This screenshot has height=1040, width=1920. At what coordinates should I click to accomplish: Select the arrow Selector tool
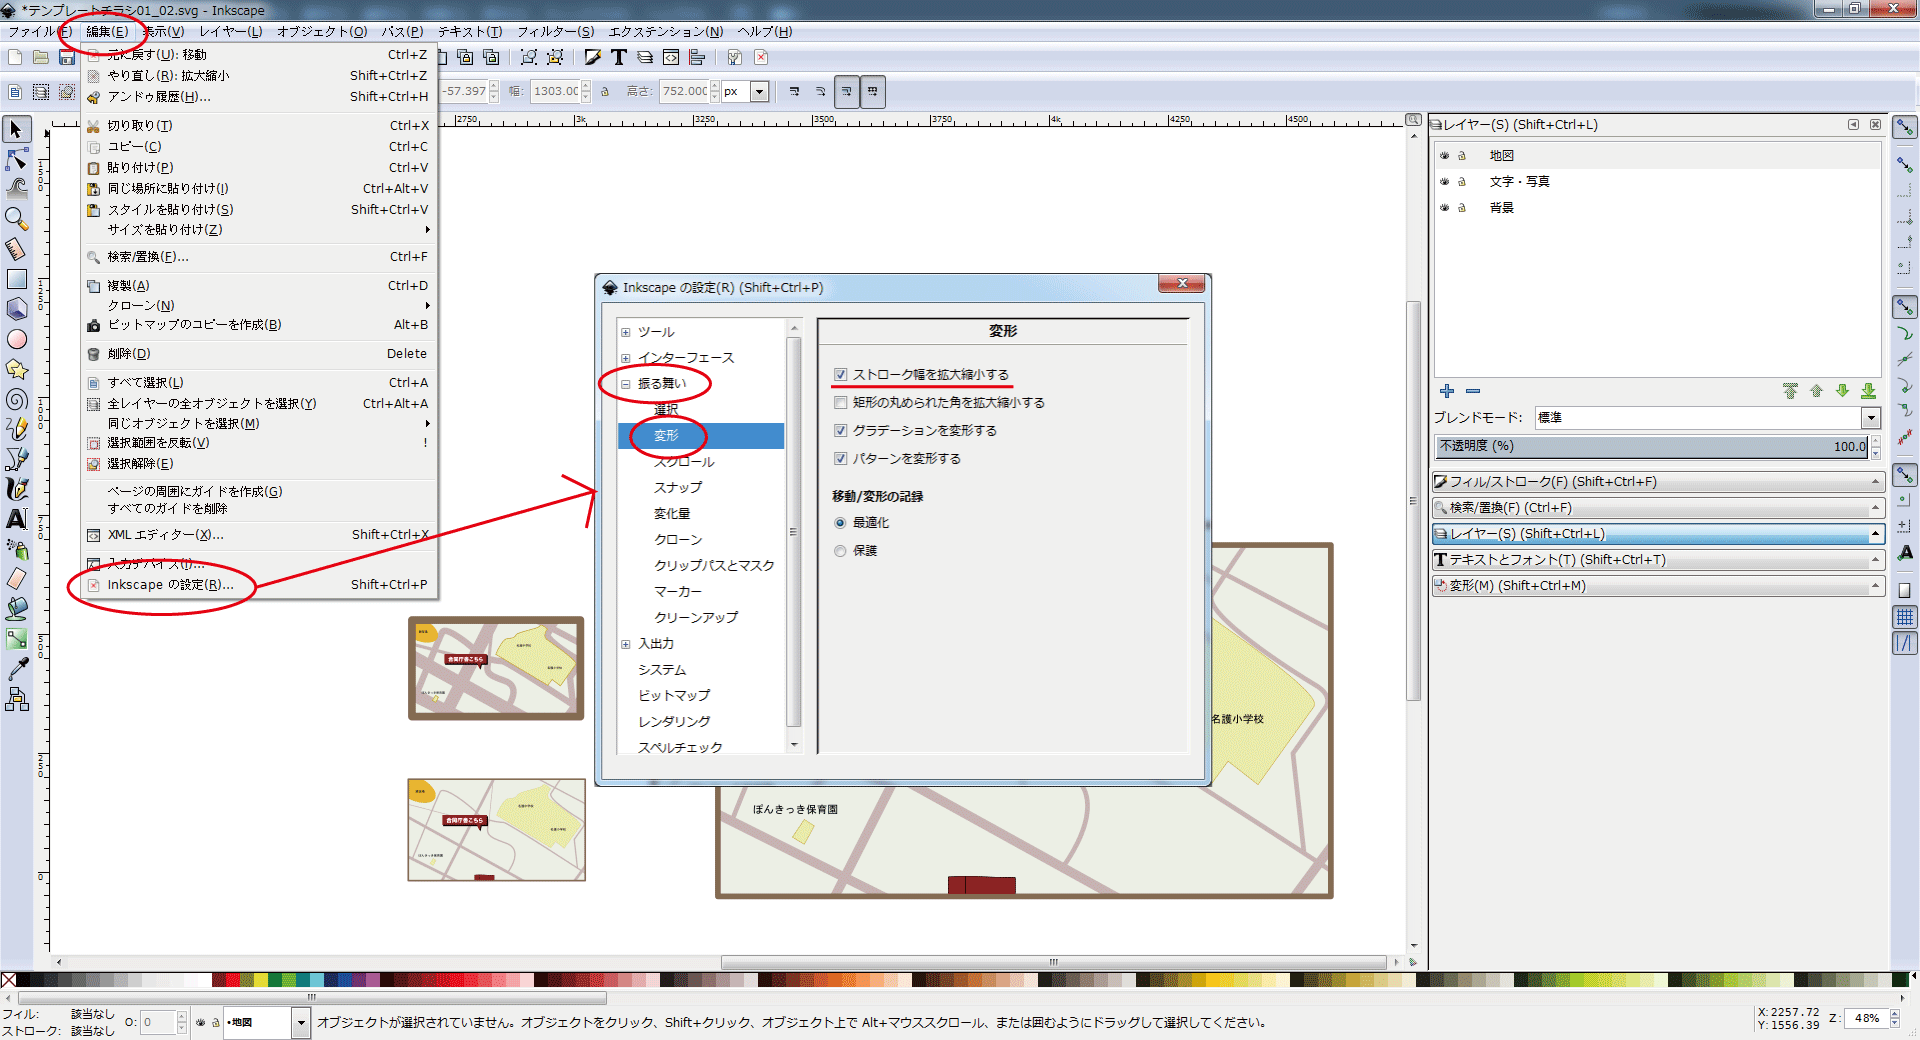[16, 130]
